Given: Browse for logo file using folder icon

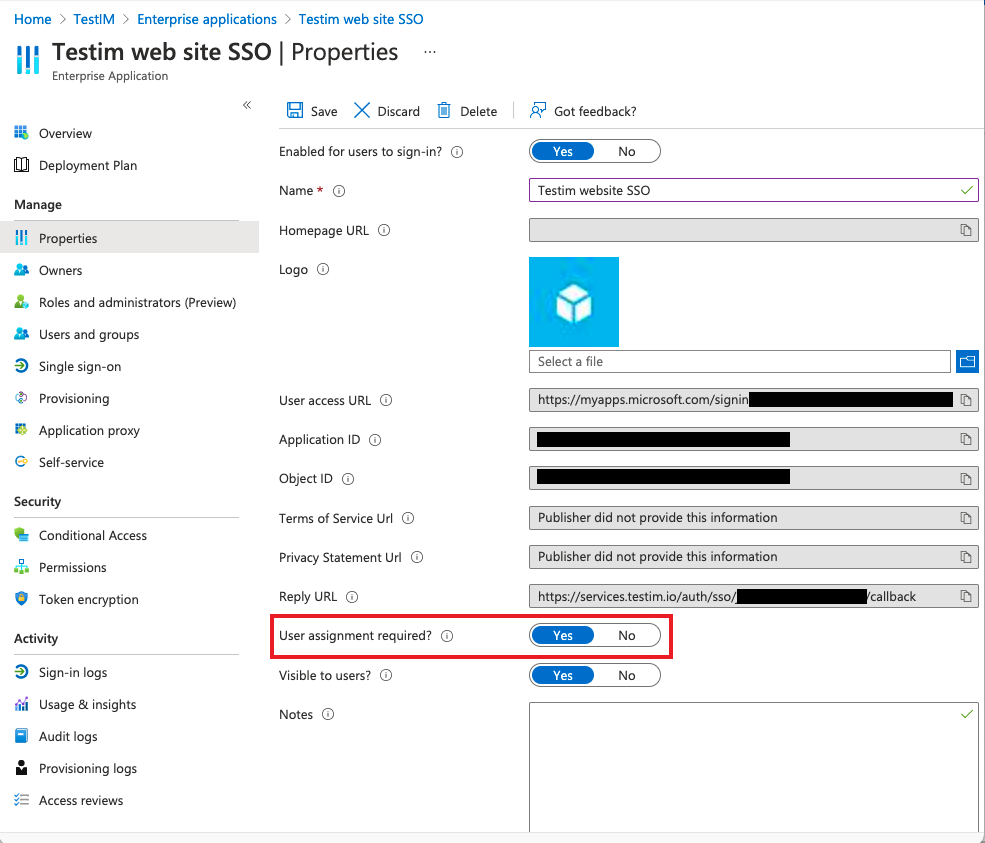Looking at the screenshot, I should [967, 361].
